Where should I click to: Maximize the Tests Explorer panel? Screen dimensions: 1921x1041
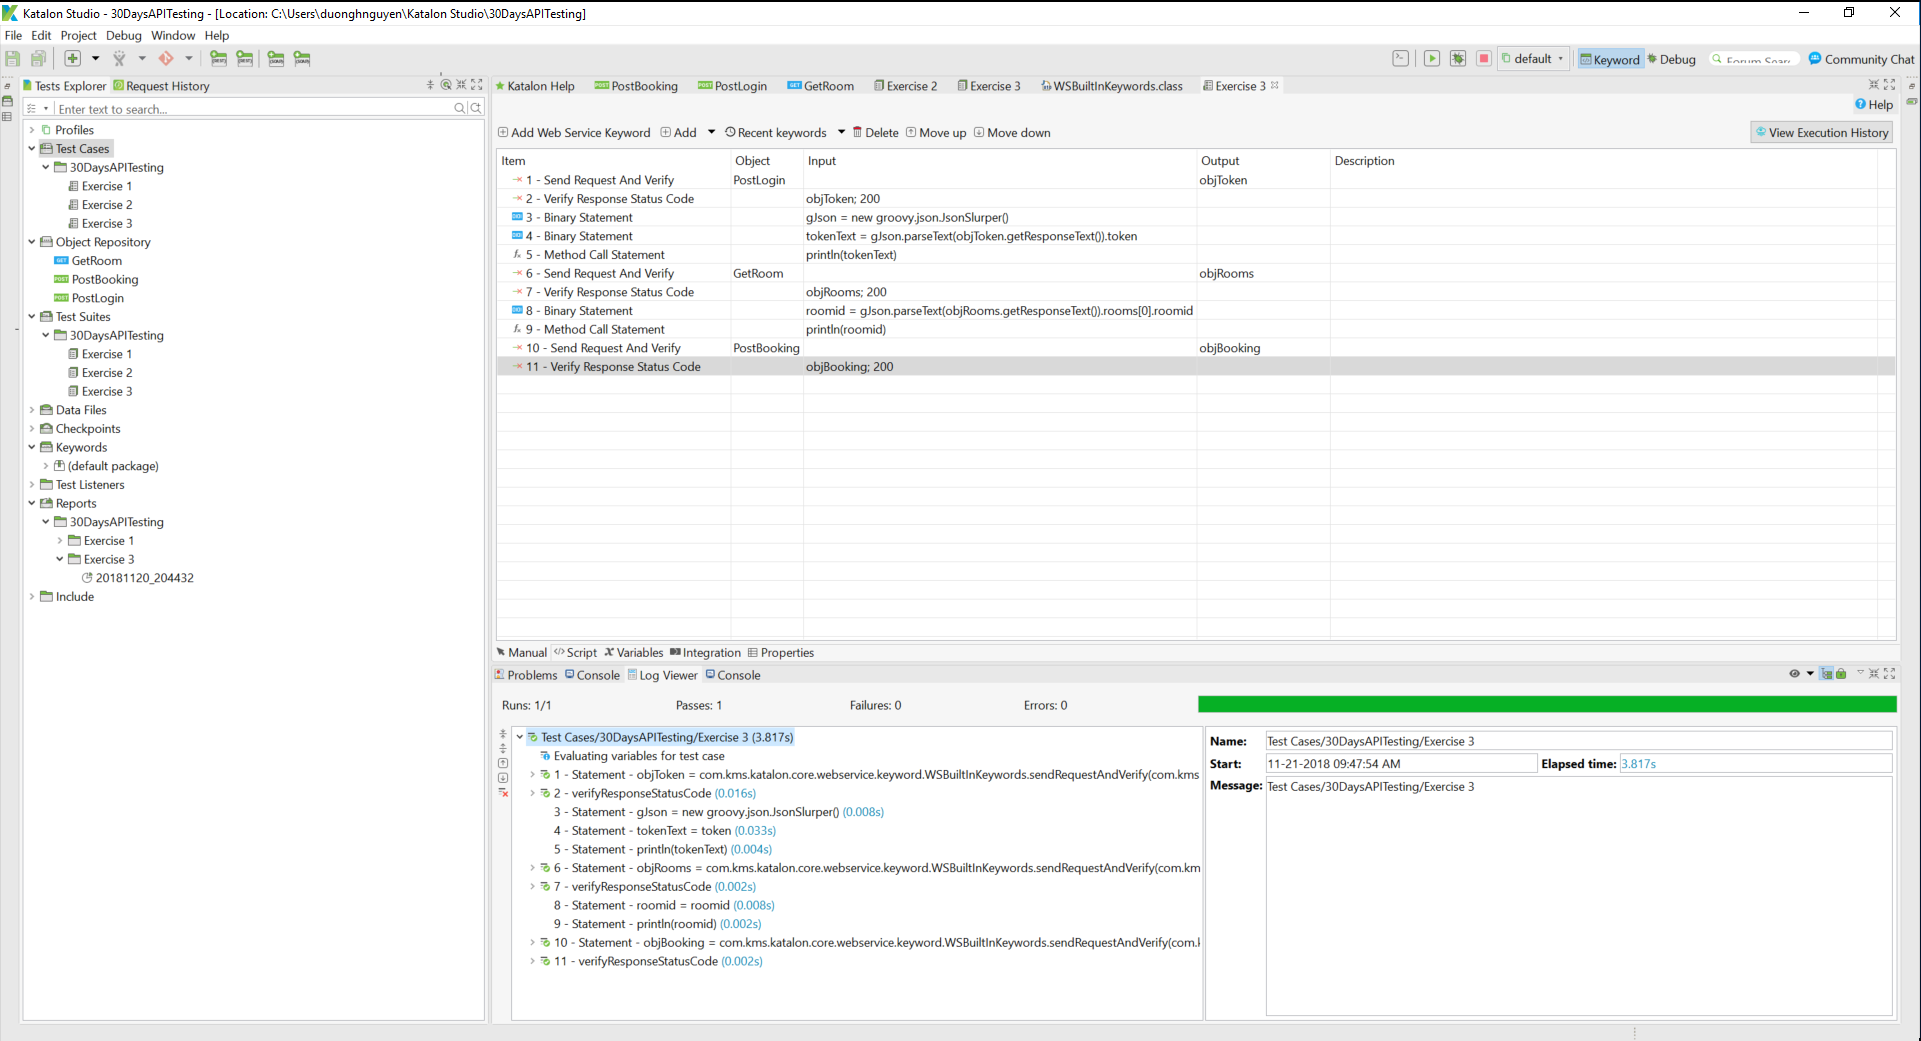coord(477,85)
